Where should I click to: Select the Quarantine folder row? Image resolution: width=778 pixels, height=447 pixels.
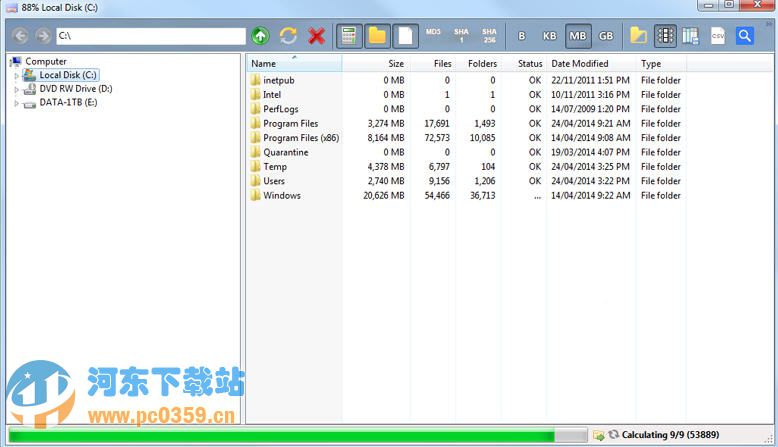tap(466, 152)
